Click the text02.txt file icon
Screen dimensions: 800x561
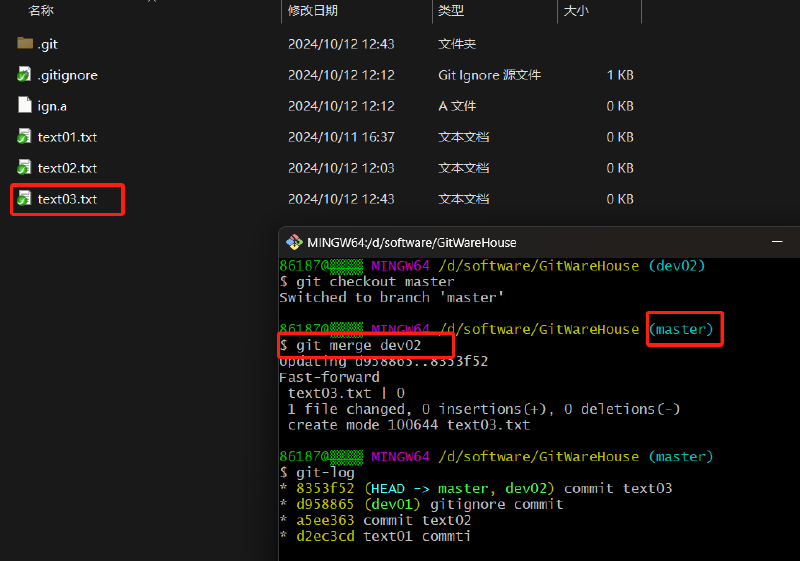coord(24,167)
